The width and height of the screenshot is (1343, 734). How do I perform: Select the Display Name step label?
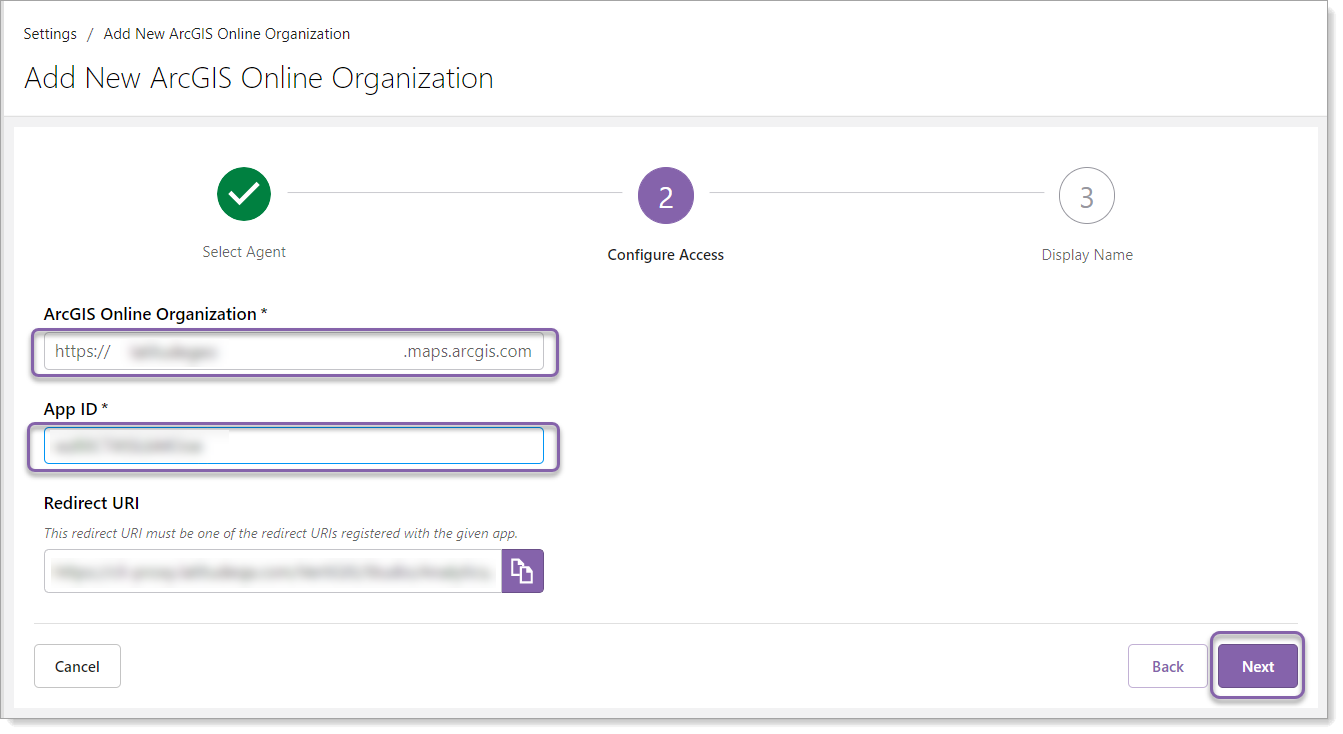1086,254
